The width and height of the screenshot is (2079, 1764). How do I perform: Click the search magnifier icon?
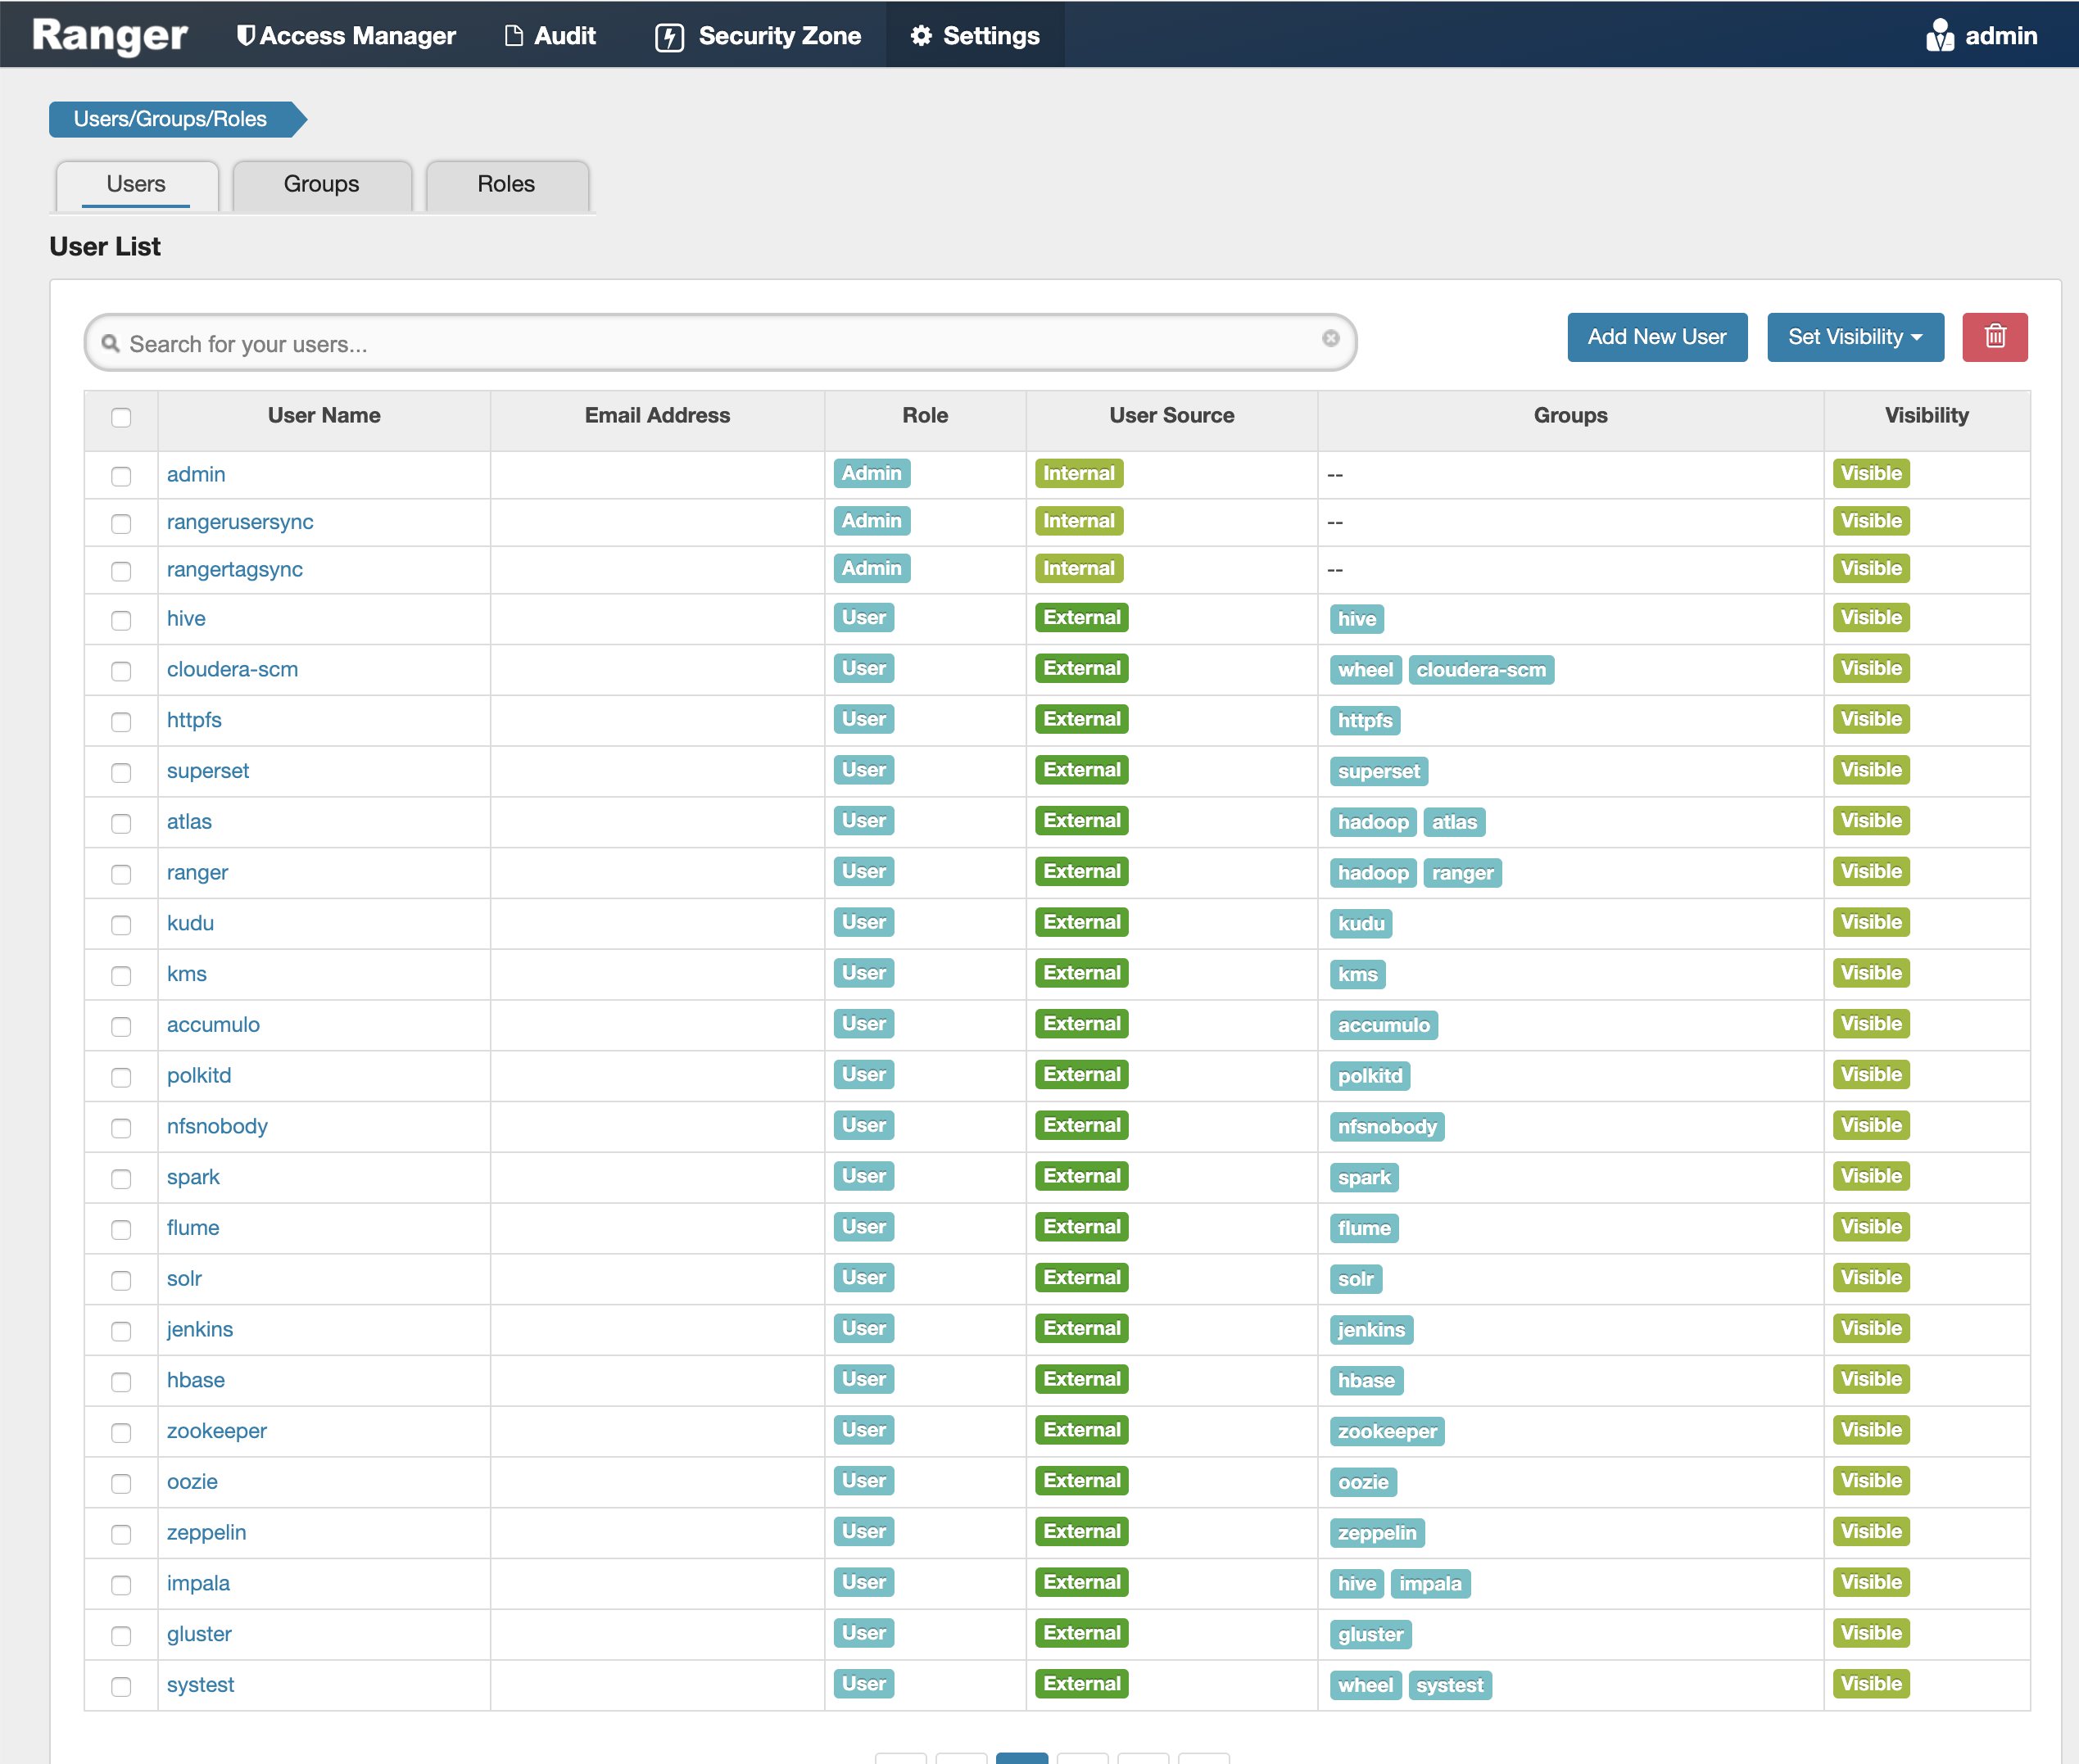(x=111, y=344)
